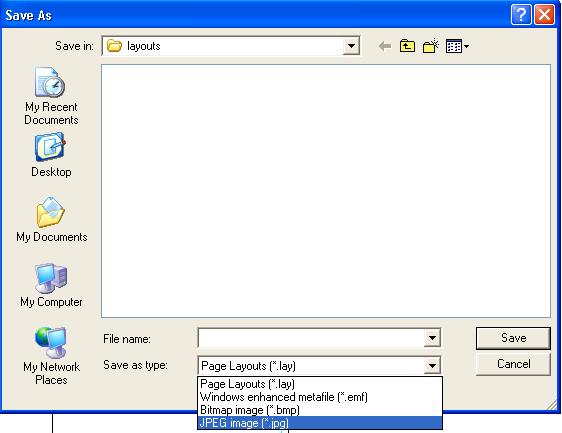Expand the Save in folder dropdown
562x433 pixels.
point(351,46)
